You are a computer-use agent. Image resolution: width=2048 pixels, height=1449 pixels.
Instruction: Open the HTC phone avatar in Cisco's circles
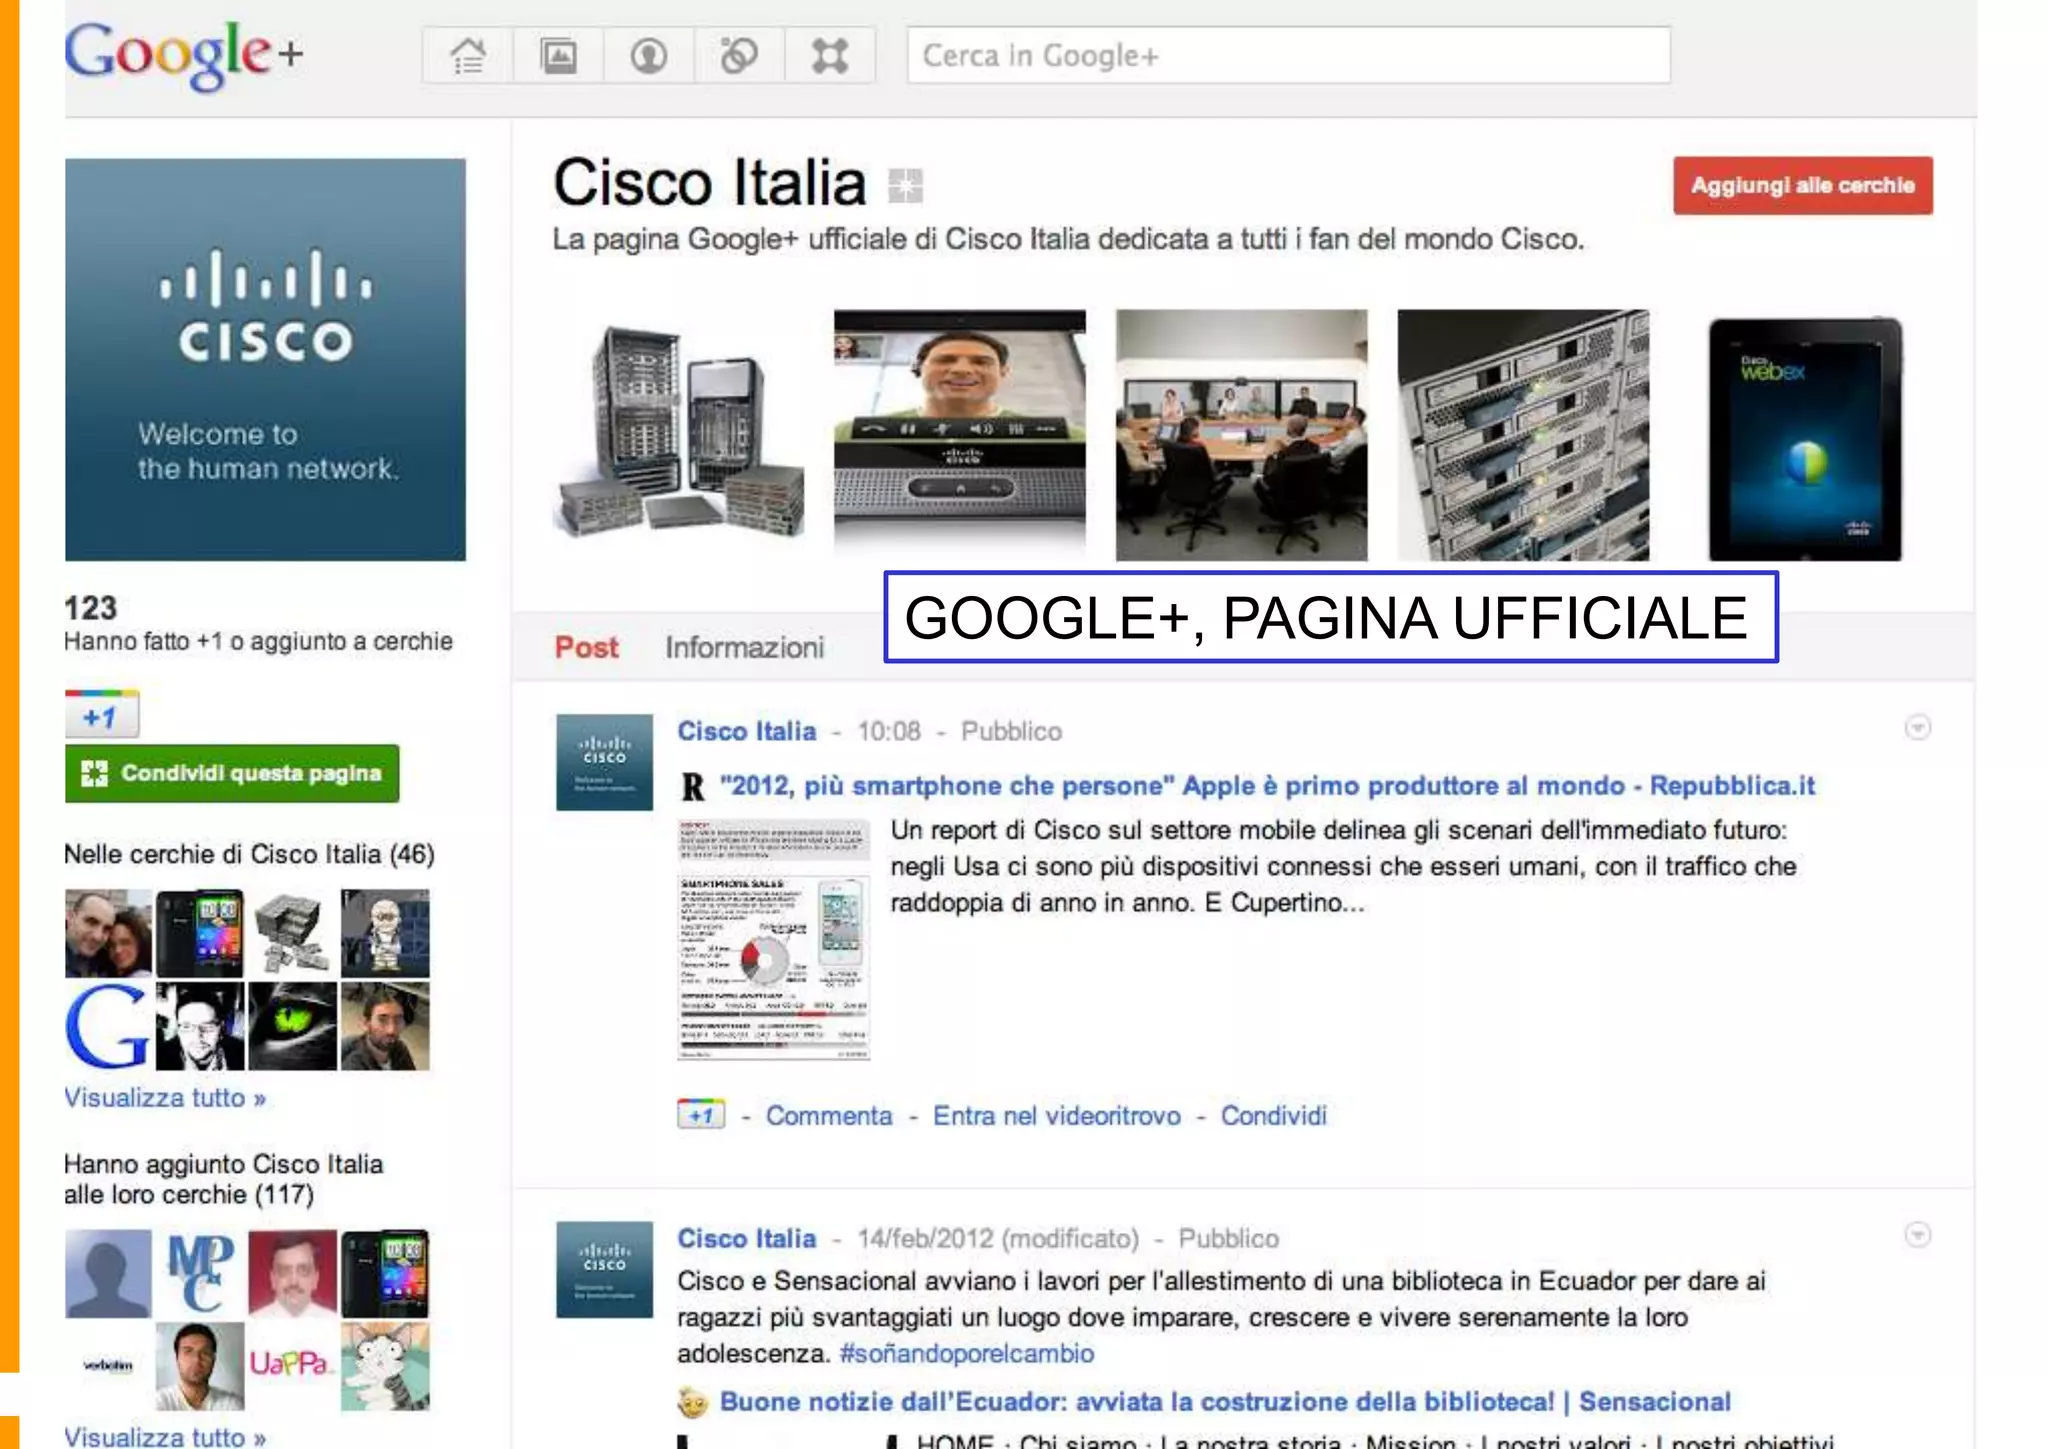point(200,933)
